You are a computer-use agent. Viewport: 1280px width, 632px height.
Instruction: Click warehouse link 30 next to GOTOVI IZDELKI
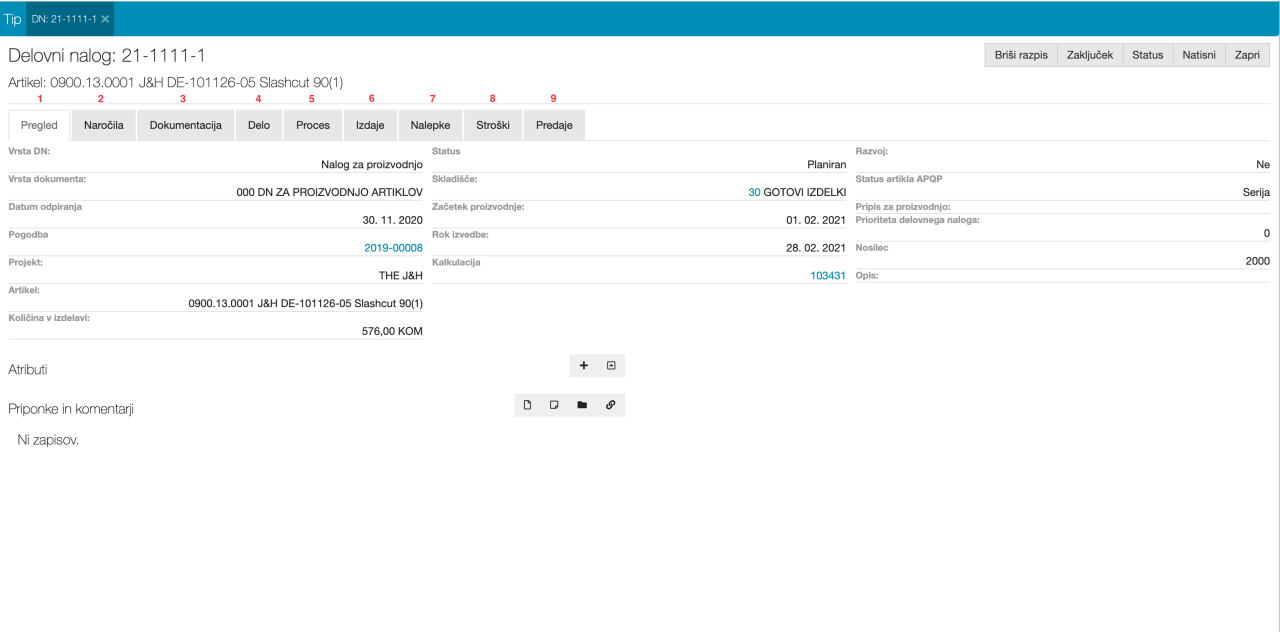(754, 192)
